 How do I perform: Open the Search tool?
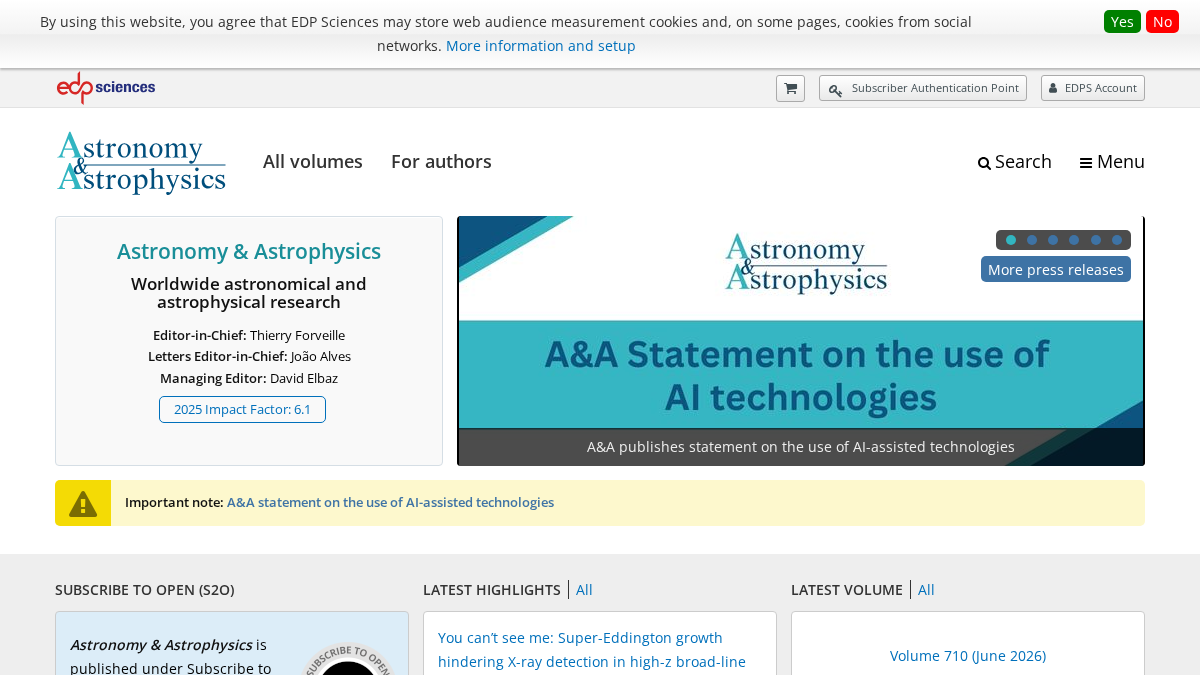point(1014,162)
